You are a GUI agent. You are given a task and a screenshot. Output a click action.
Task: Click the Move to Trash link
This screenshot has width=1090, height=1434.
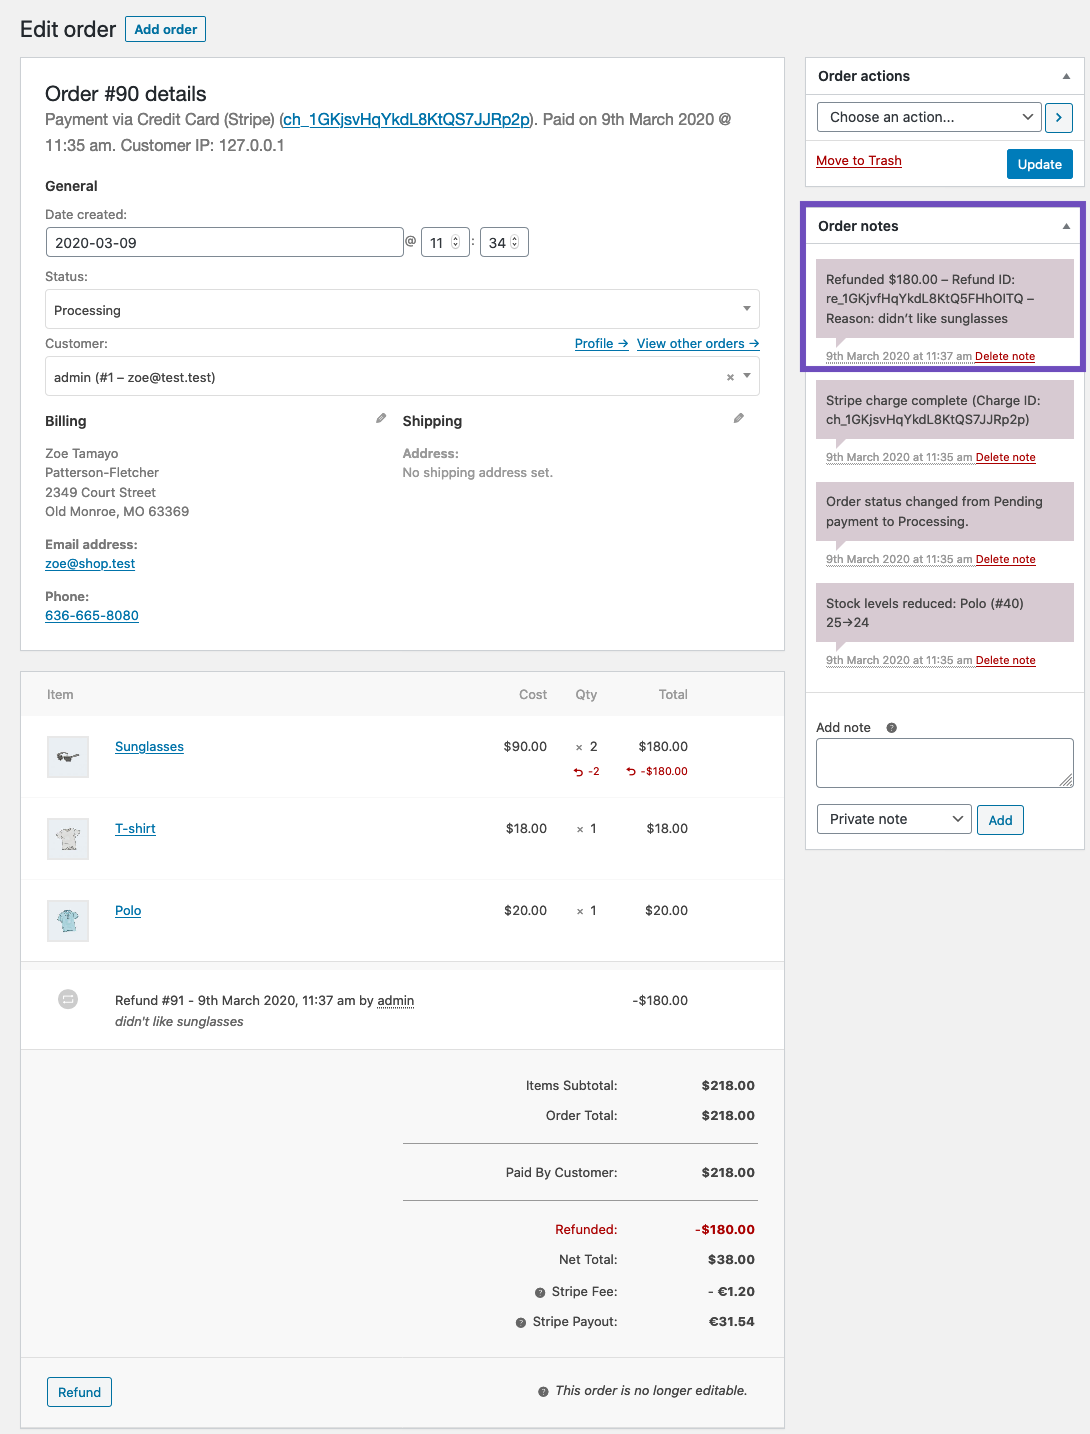[x=858, y=160]
